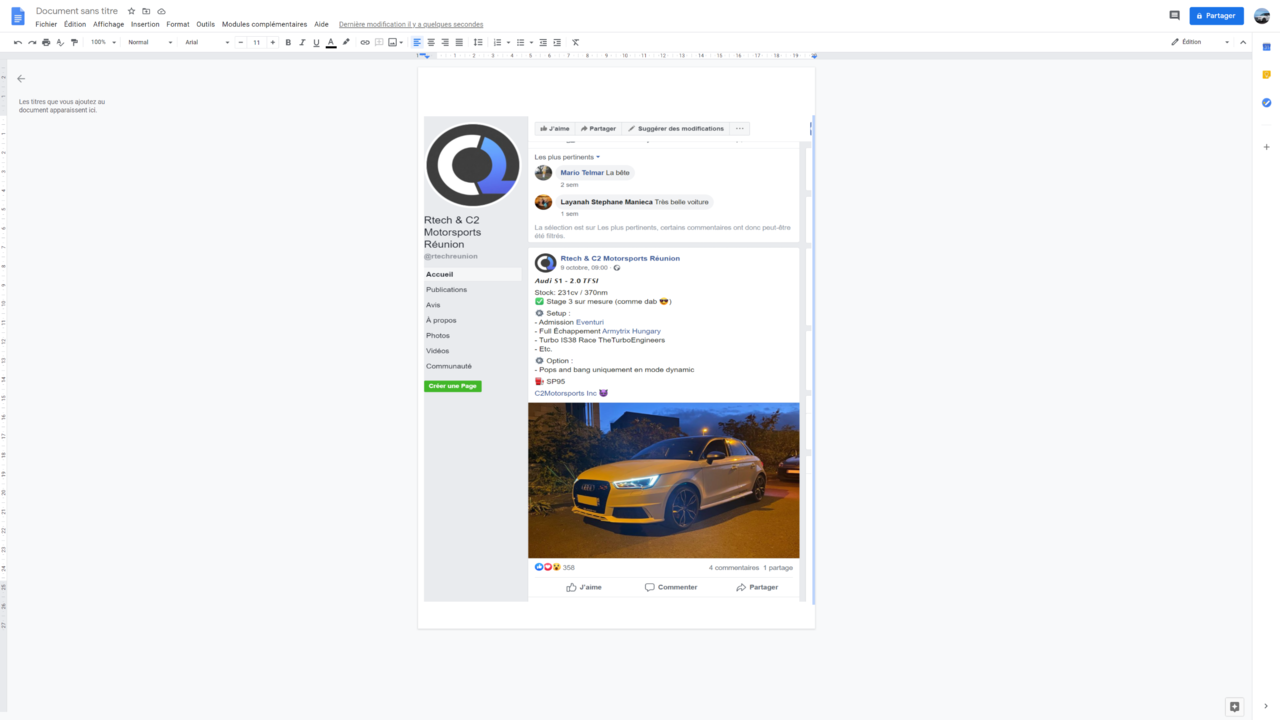Open the text color picker

point(331,43)
